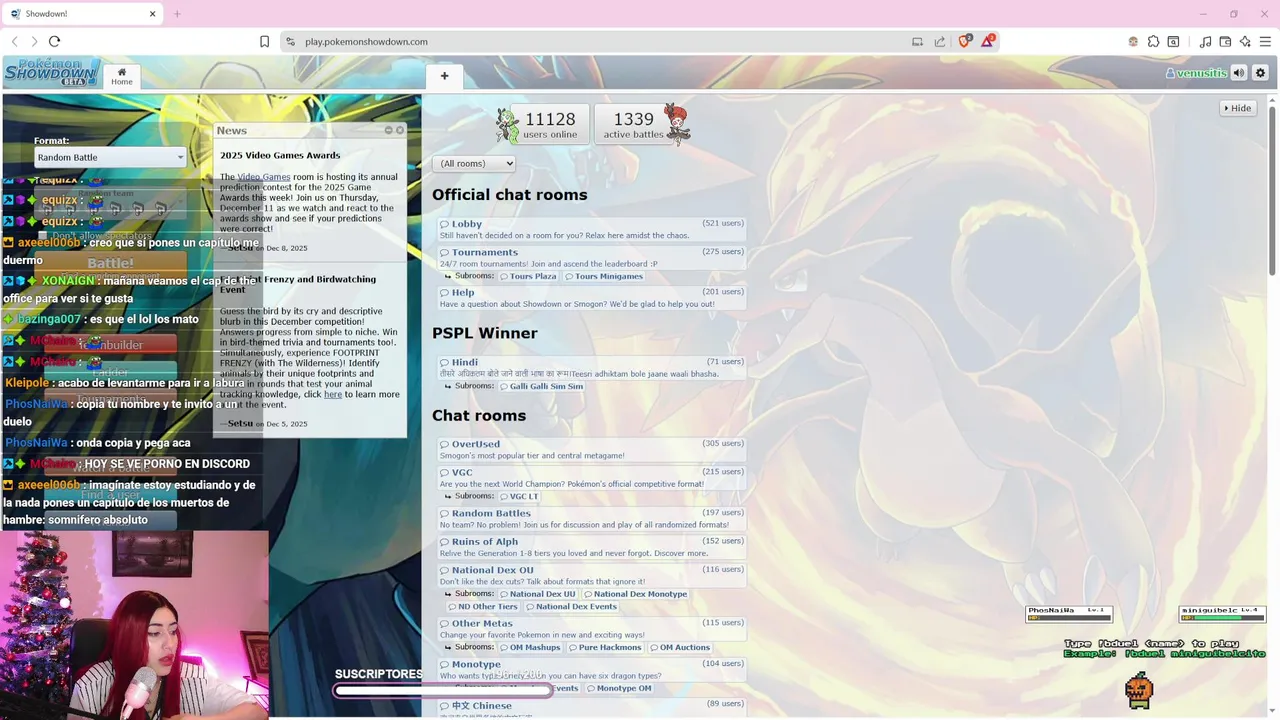Click the avatar extension icon in toolbar

pyautogui.click(x=1133, y=41)
